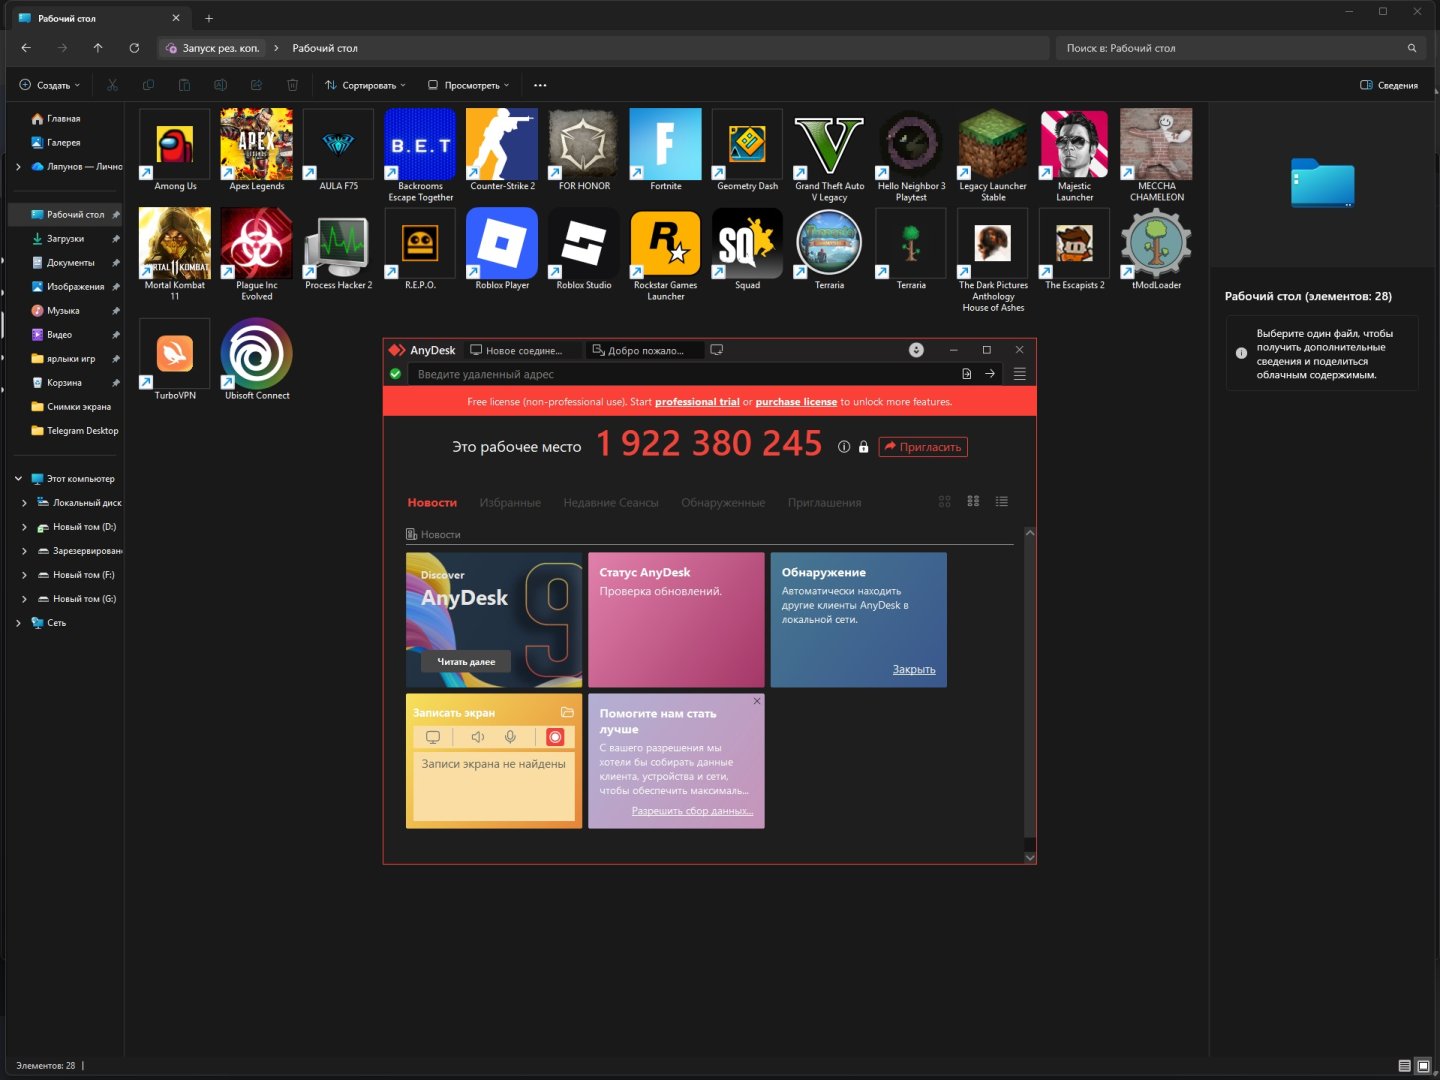
Task: Click Закрыть on the Обнаружение card
Action: [914, 670]
